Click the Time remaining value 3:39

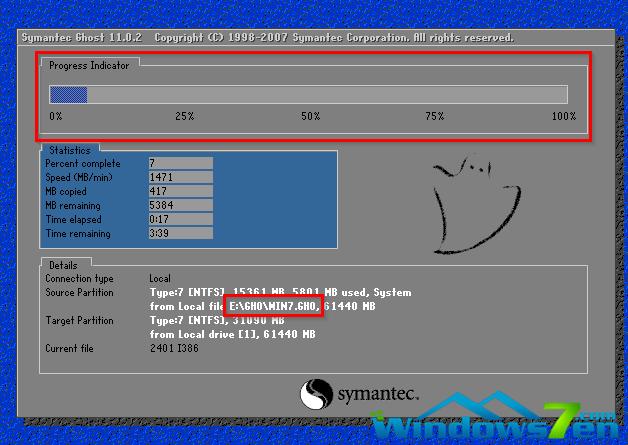point(181,233)
